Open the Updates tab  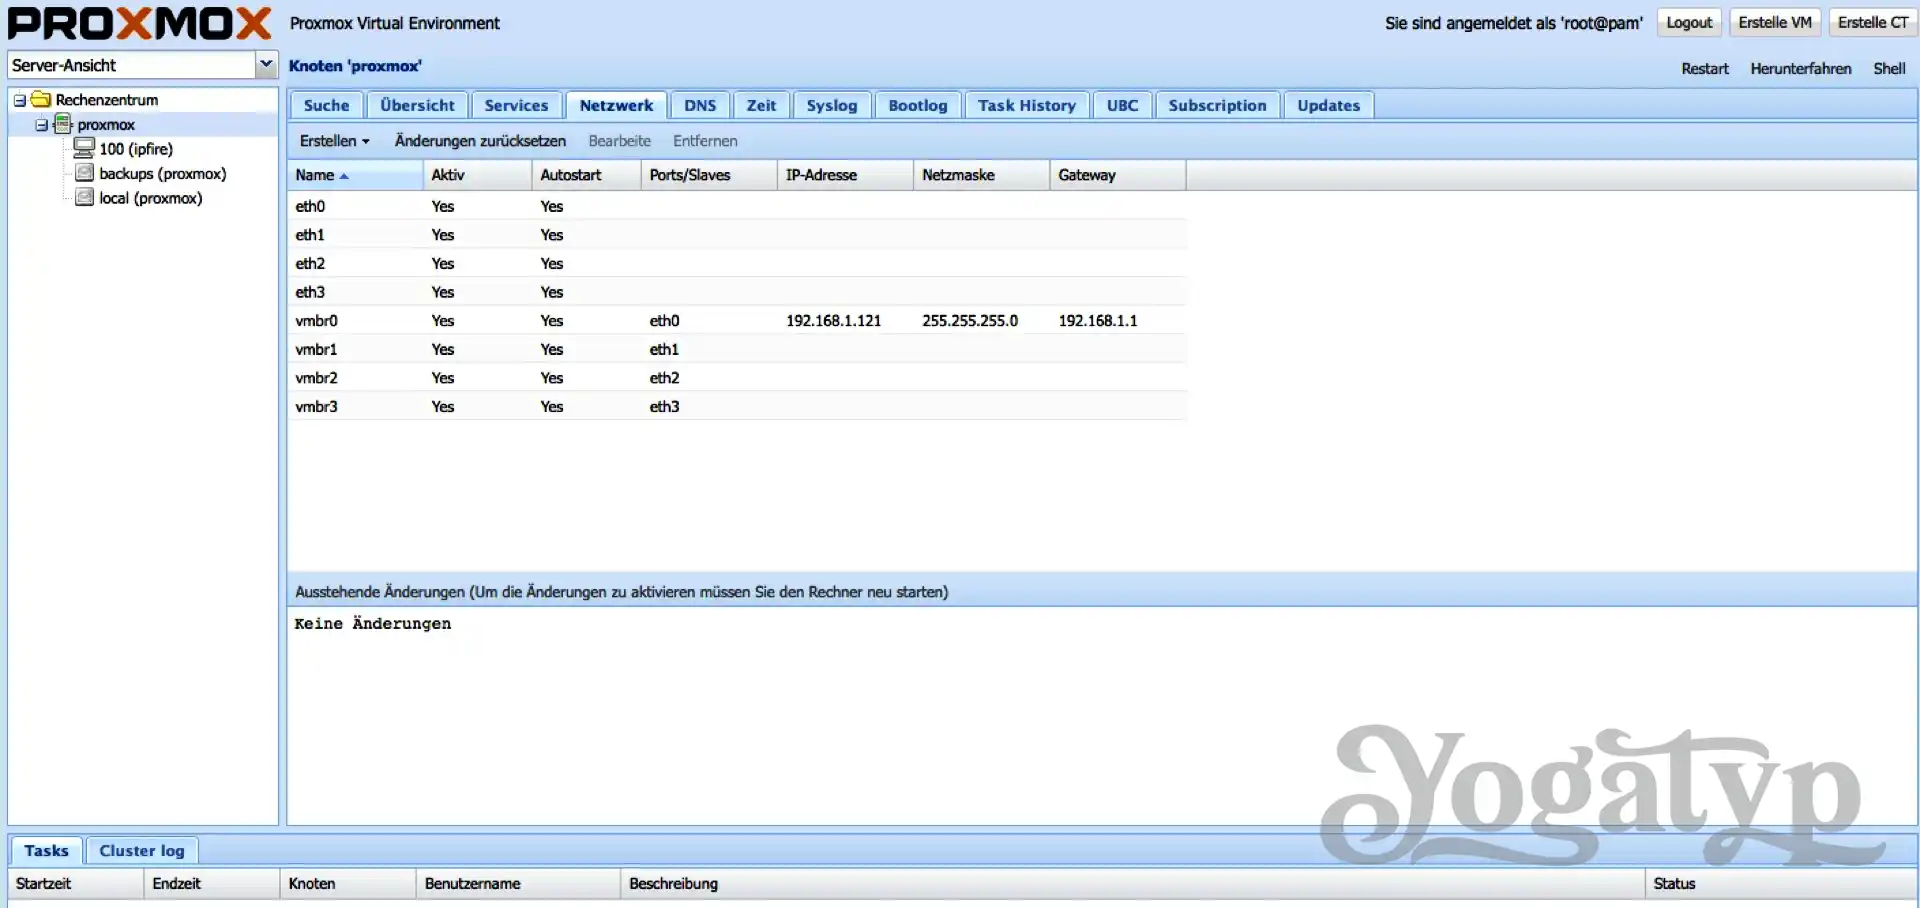pos(1328,105)
